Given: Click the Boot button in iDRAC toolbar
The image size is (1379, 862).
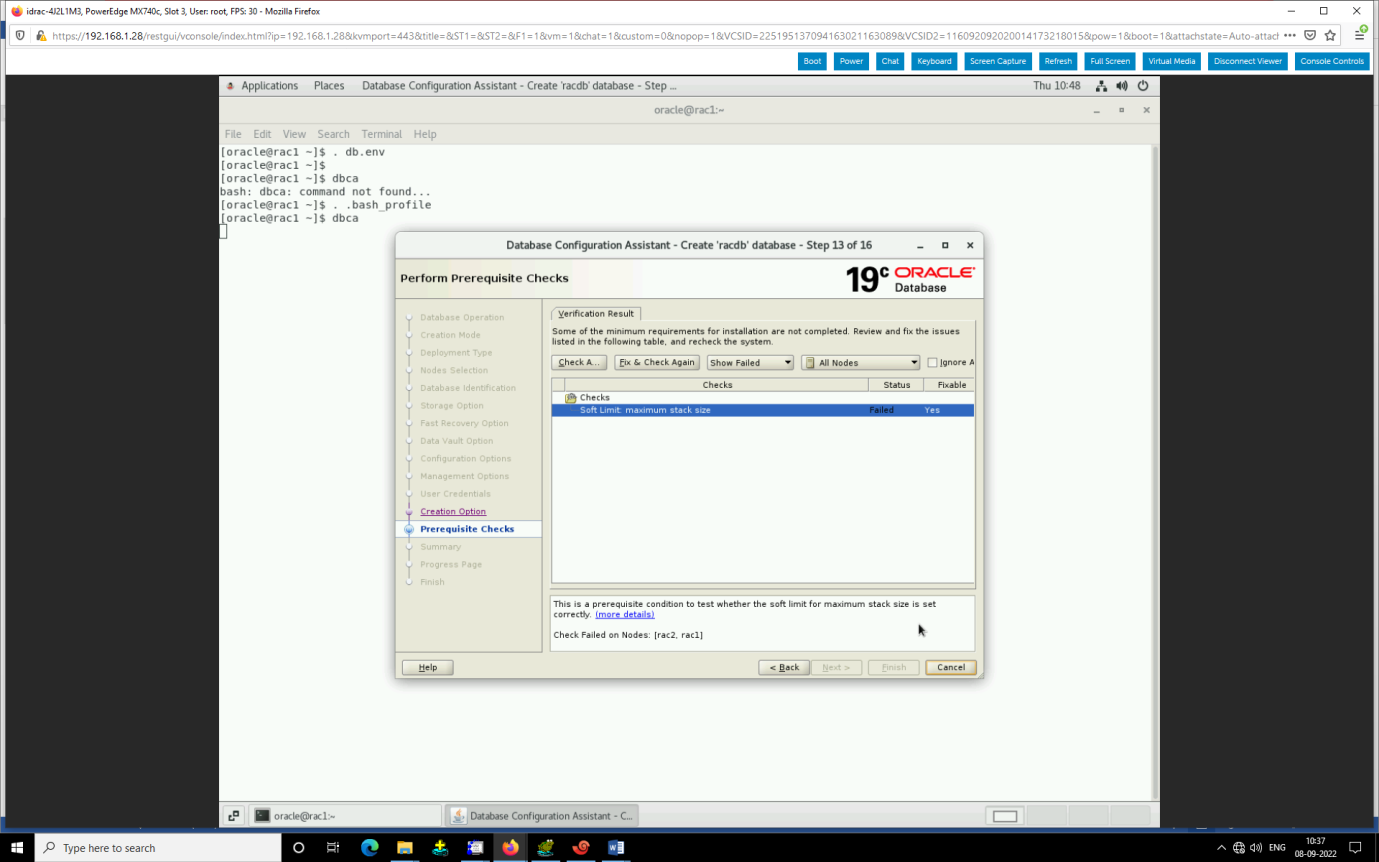Looking at the screenshot, I should click(x=812, y=61).
